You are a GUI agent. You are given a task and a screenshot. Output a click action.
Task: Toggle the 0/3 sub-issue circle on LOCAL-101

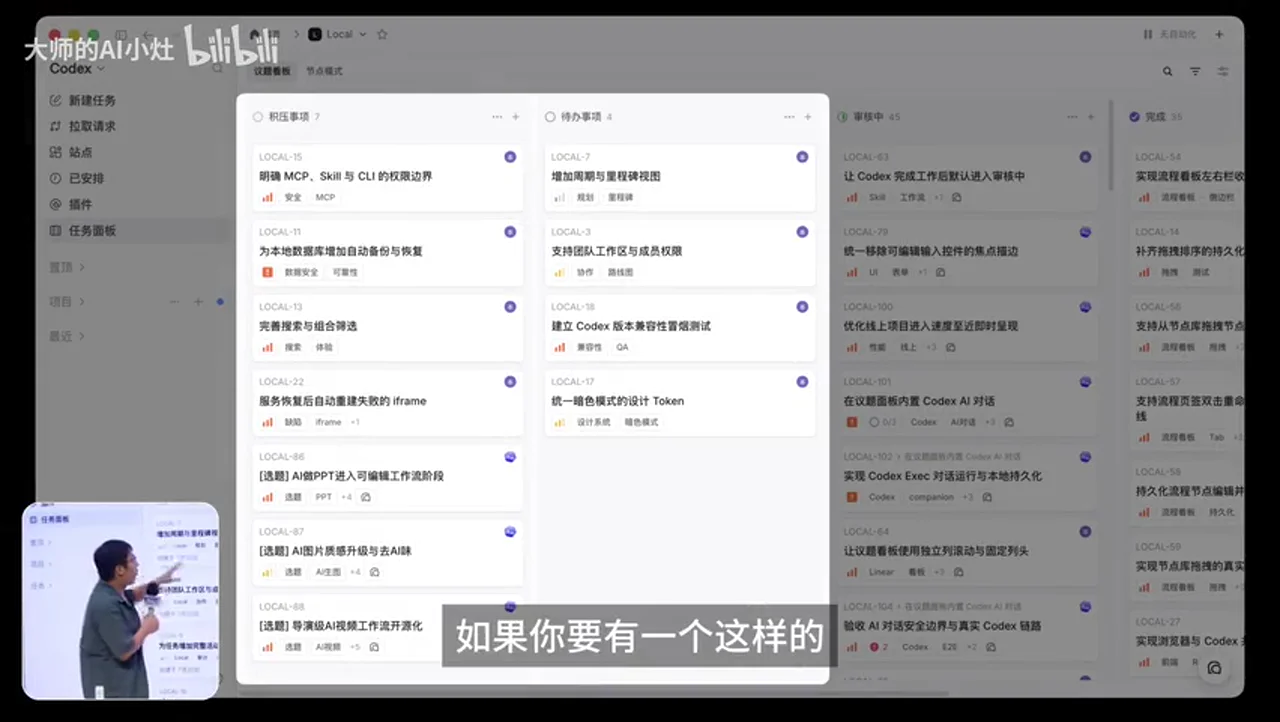tap(874, 422)
